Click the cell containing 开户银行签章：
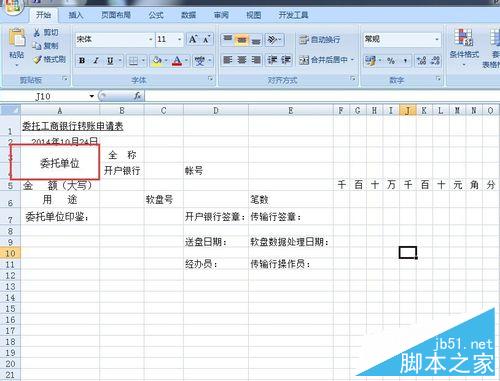 tap(216, 217)
